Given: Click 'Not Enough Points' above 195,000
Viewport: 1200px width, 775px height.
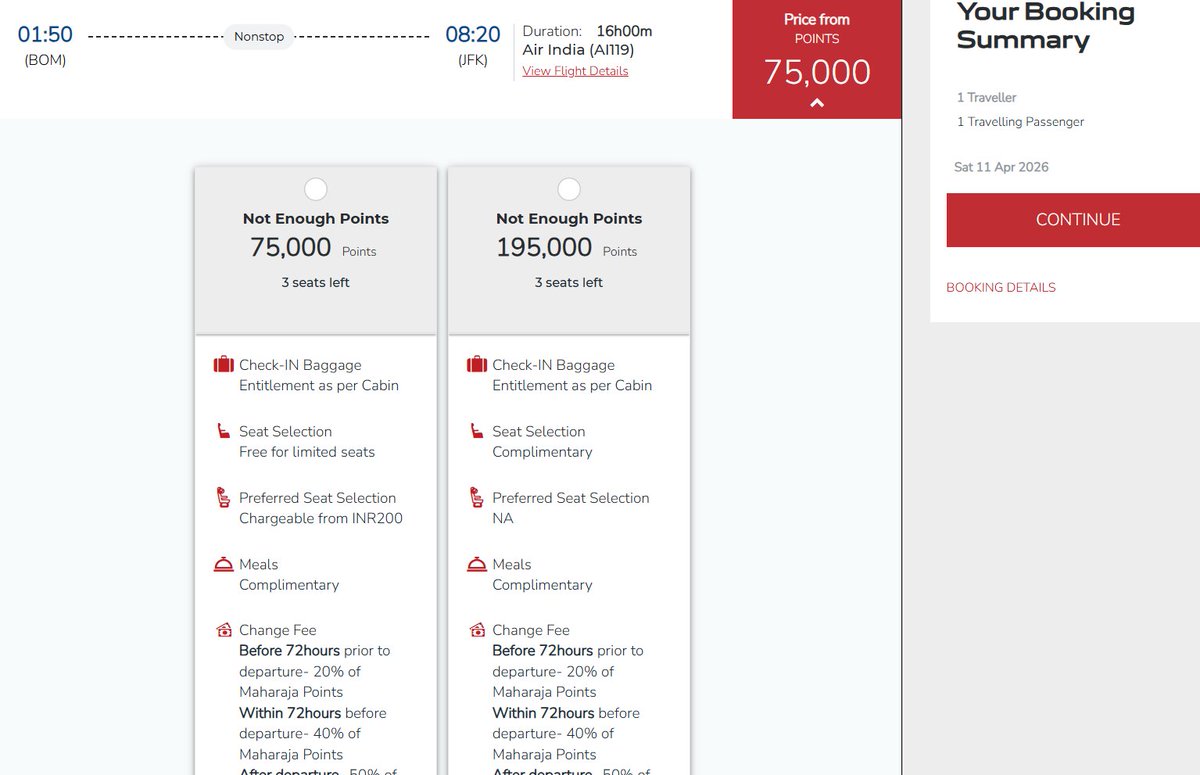Looking at the screenshot, I should [x=569, y=219].
